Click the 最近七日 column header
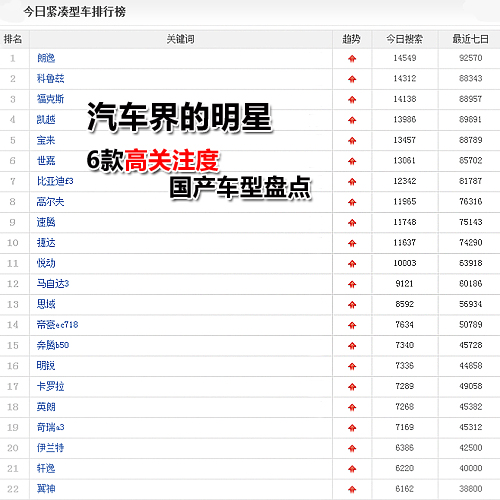This screenshot has width=500, height=500. coord(470,39)
